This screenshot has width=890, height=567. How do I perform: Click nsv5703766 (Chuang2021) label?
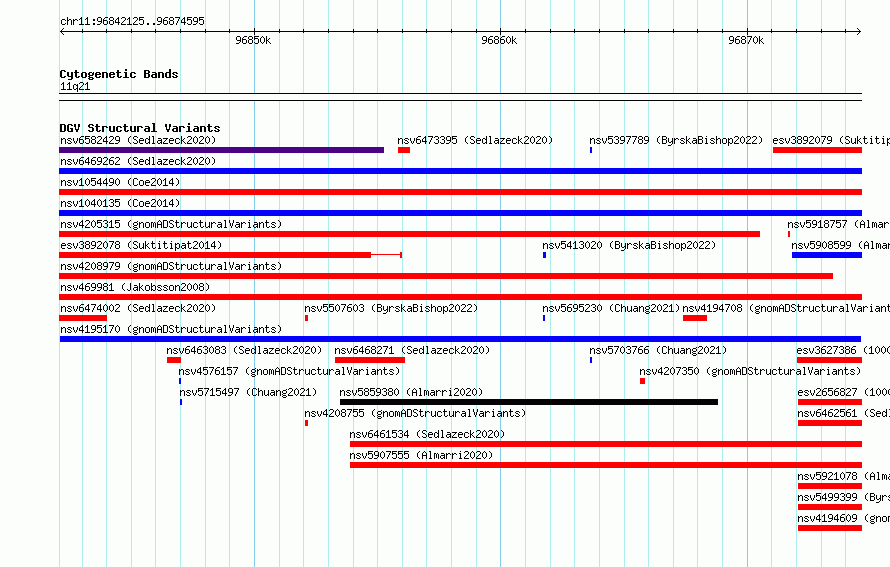(x=658, y=350)
